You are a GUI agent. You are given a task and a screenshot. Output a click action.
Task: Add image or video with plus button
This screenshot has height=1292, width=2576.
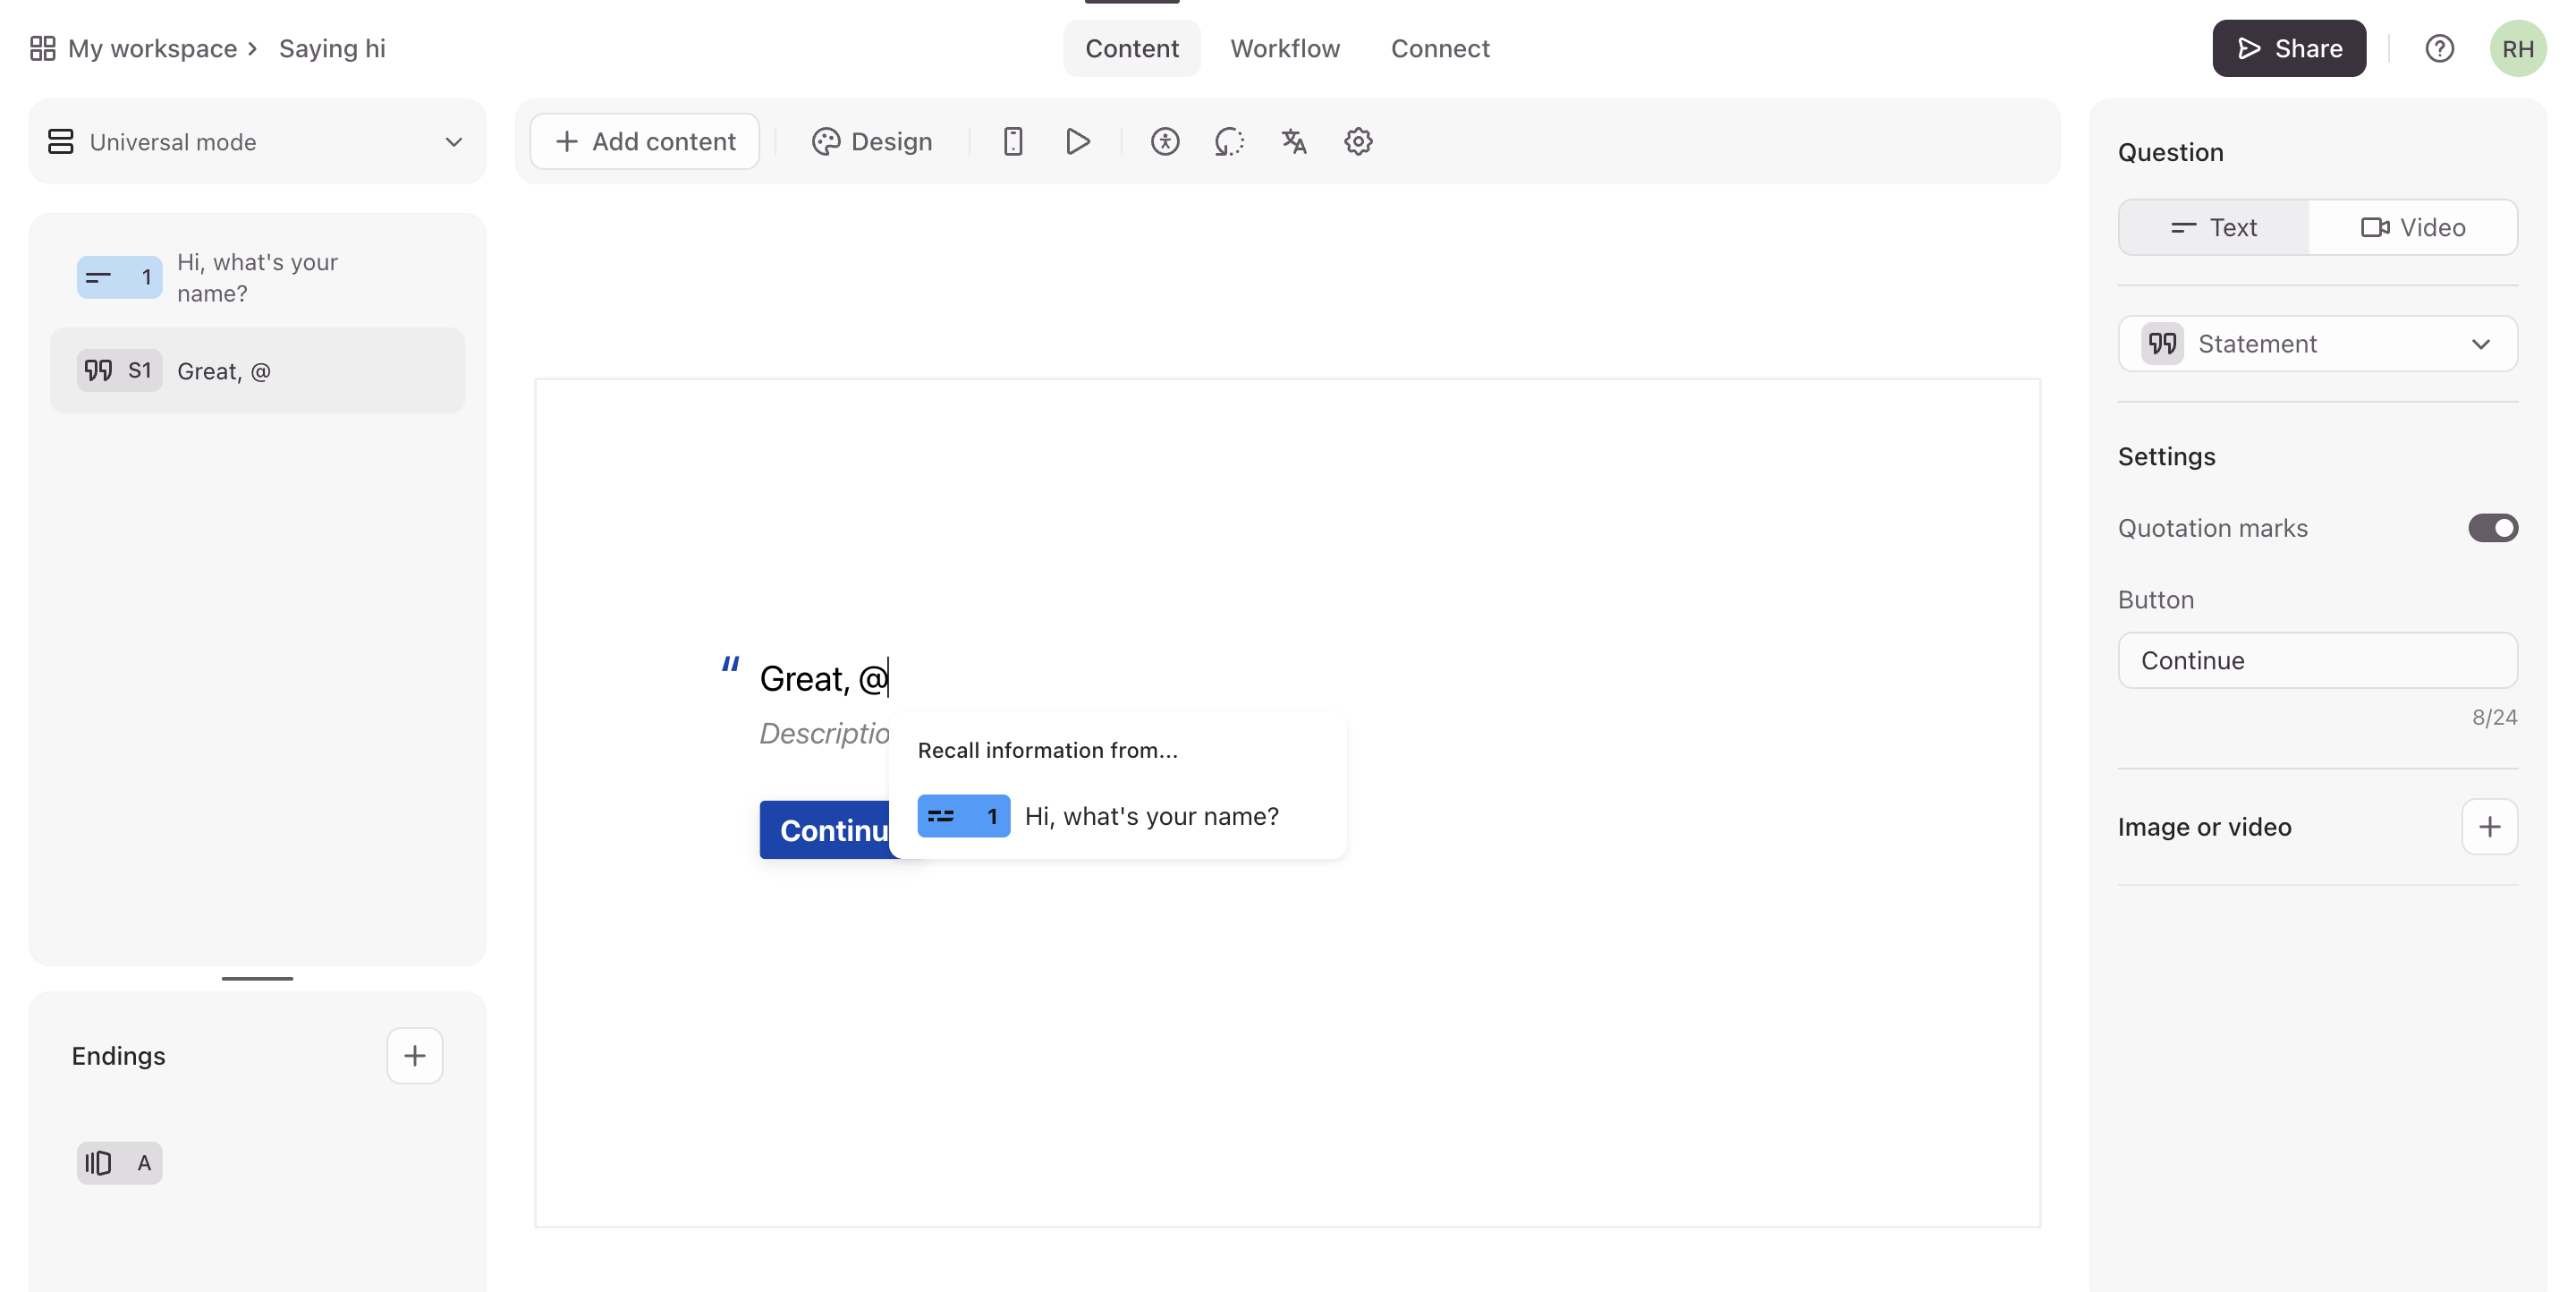click(x=2489, y=826)
